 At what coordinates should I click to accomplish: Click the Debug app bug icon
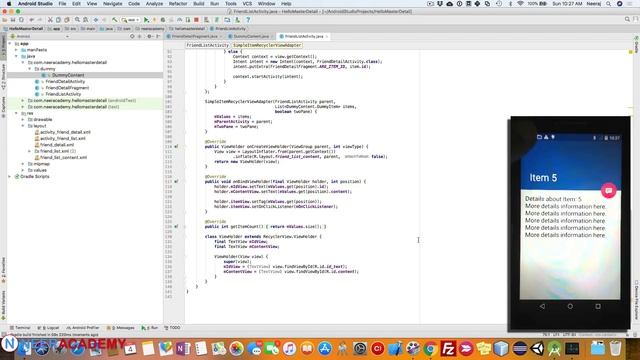[x=163, y=20]
